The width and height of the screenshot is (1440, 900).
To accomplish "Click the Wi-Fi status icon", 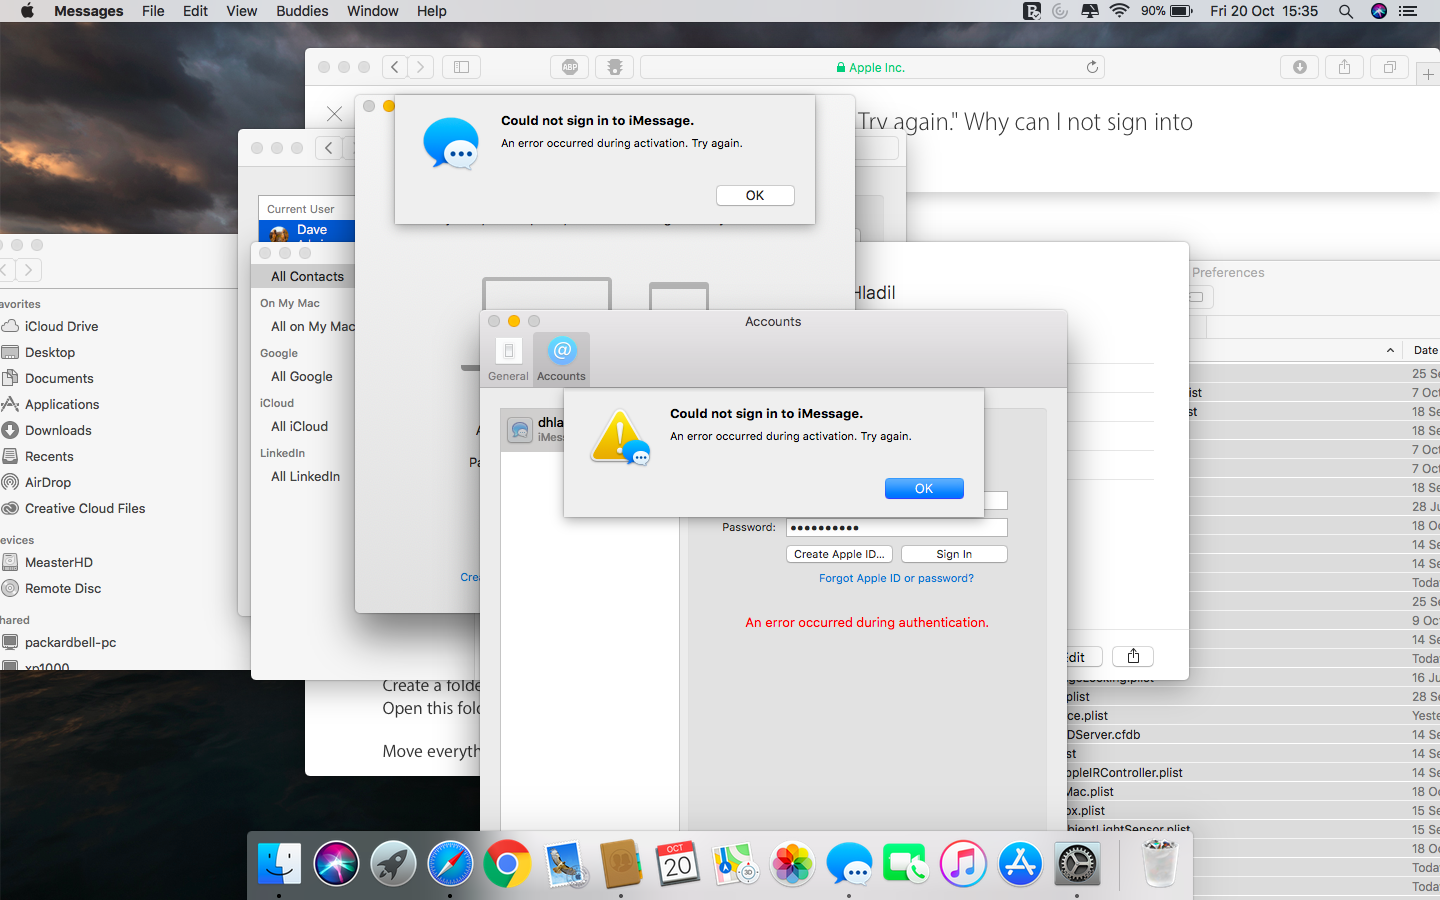I will 1119,11.
